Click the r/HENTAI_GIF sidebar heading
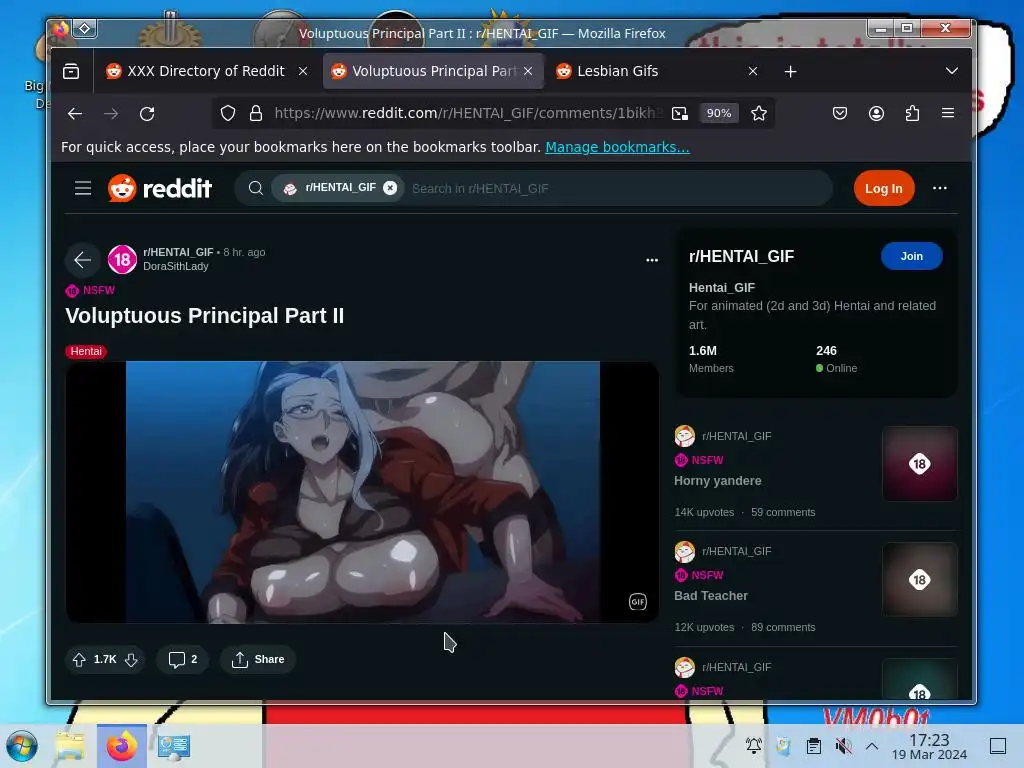Screen dimensions: 1024x768 pos(741,257)
